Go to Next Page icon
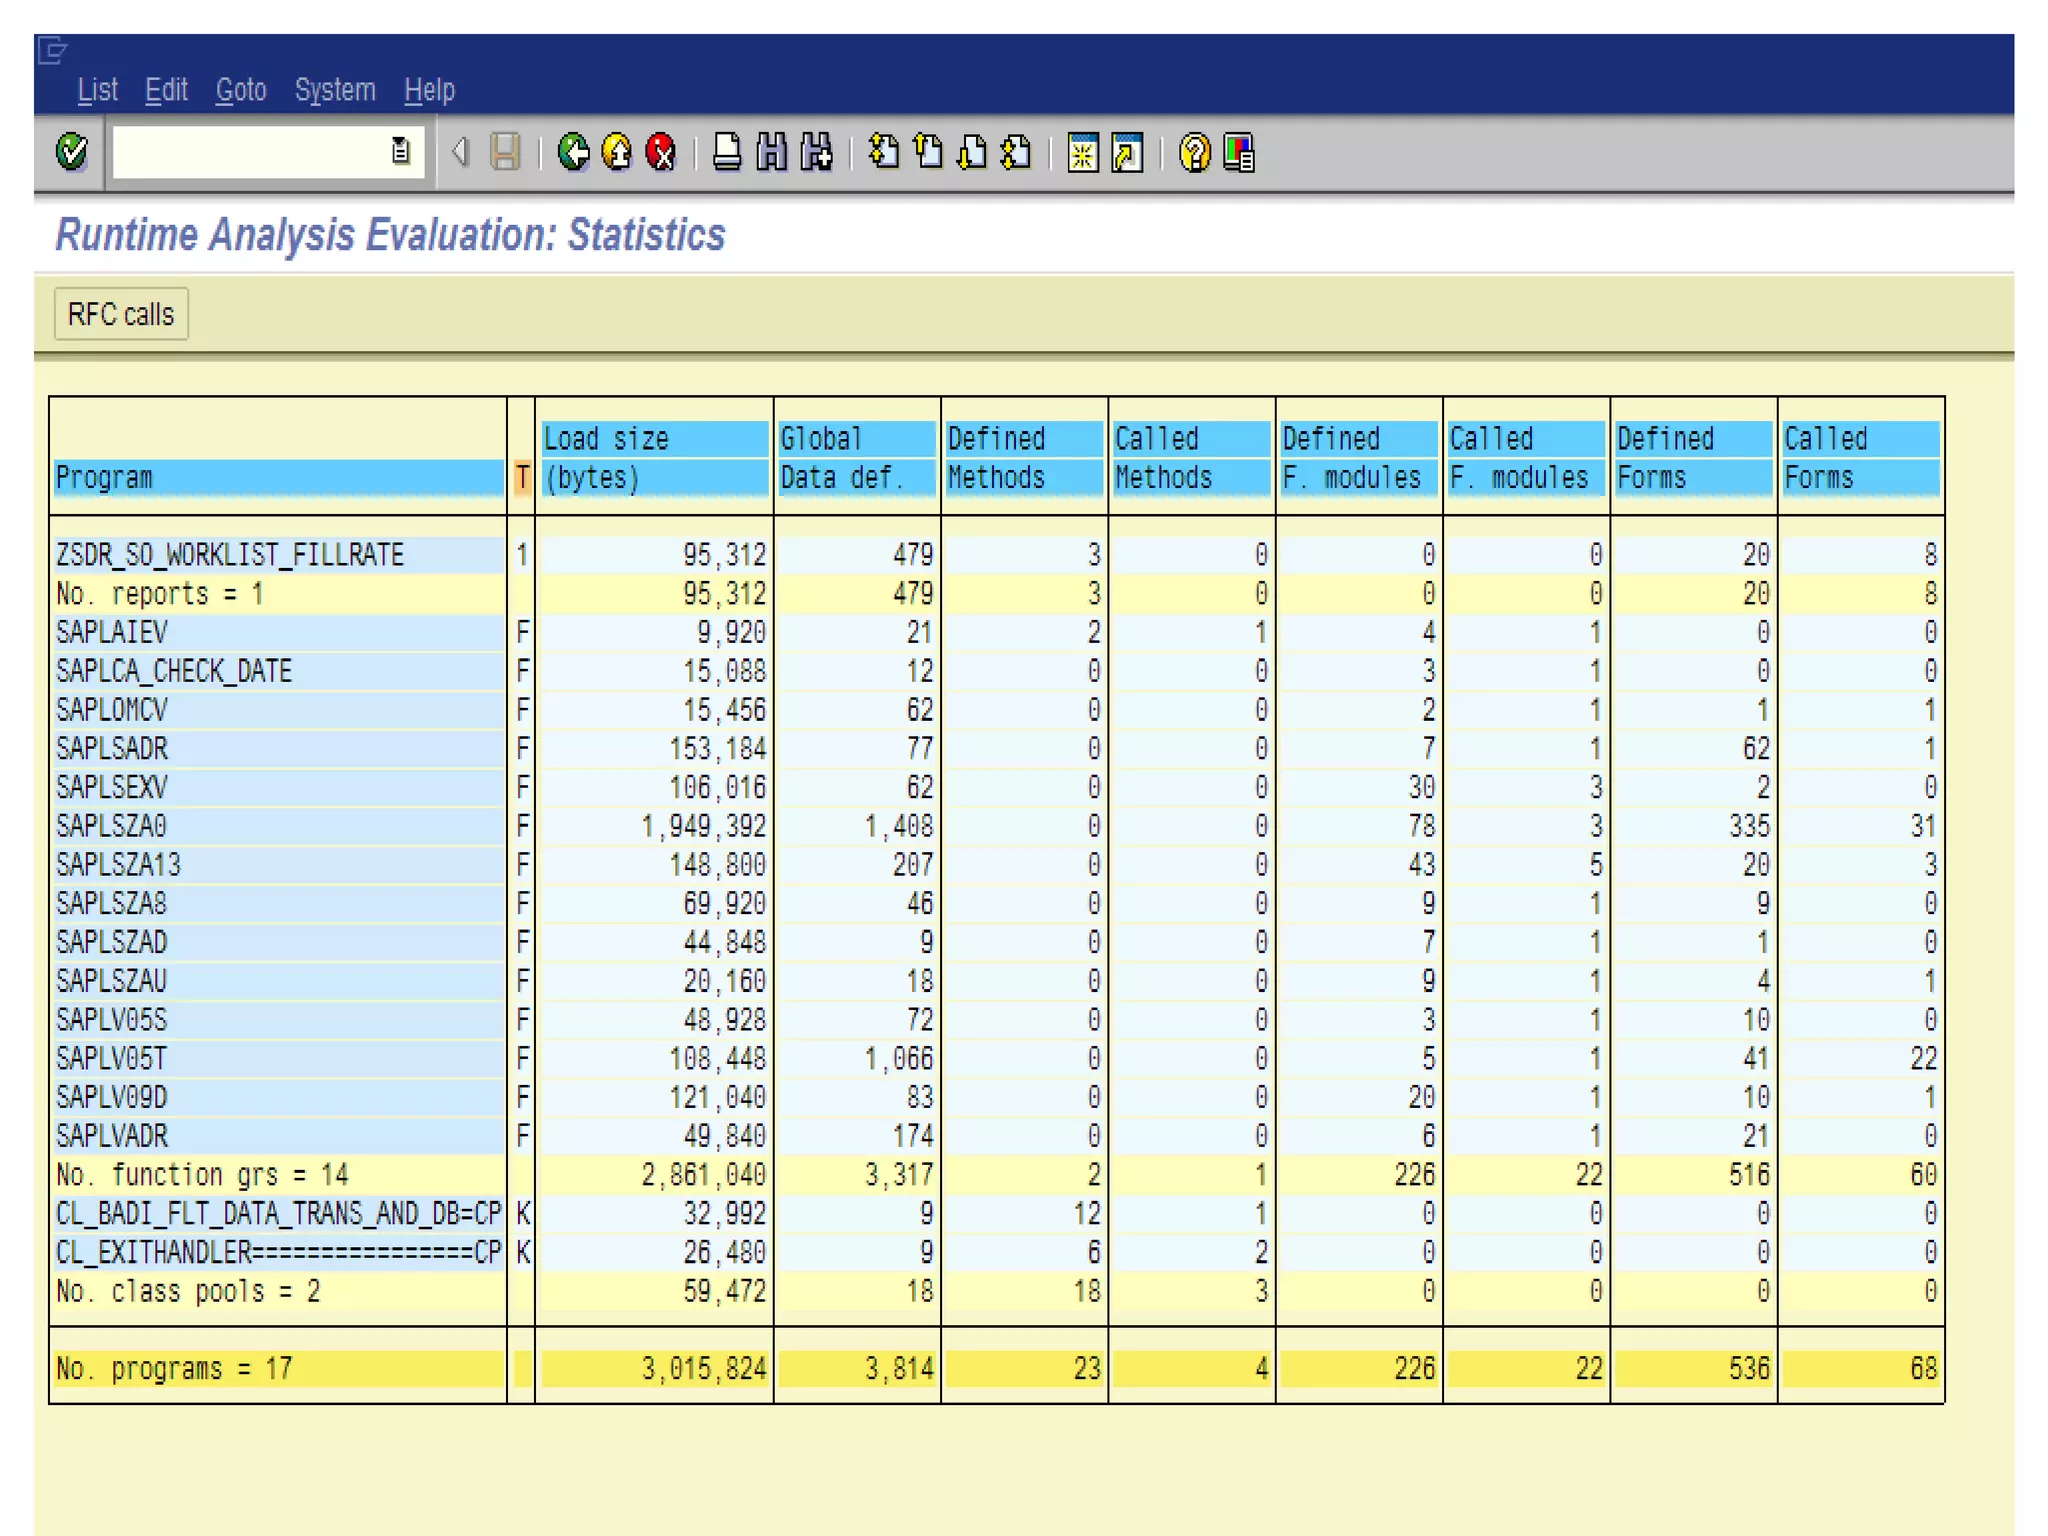 click(x=972, y=153)
